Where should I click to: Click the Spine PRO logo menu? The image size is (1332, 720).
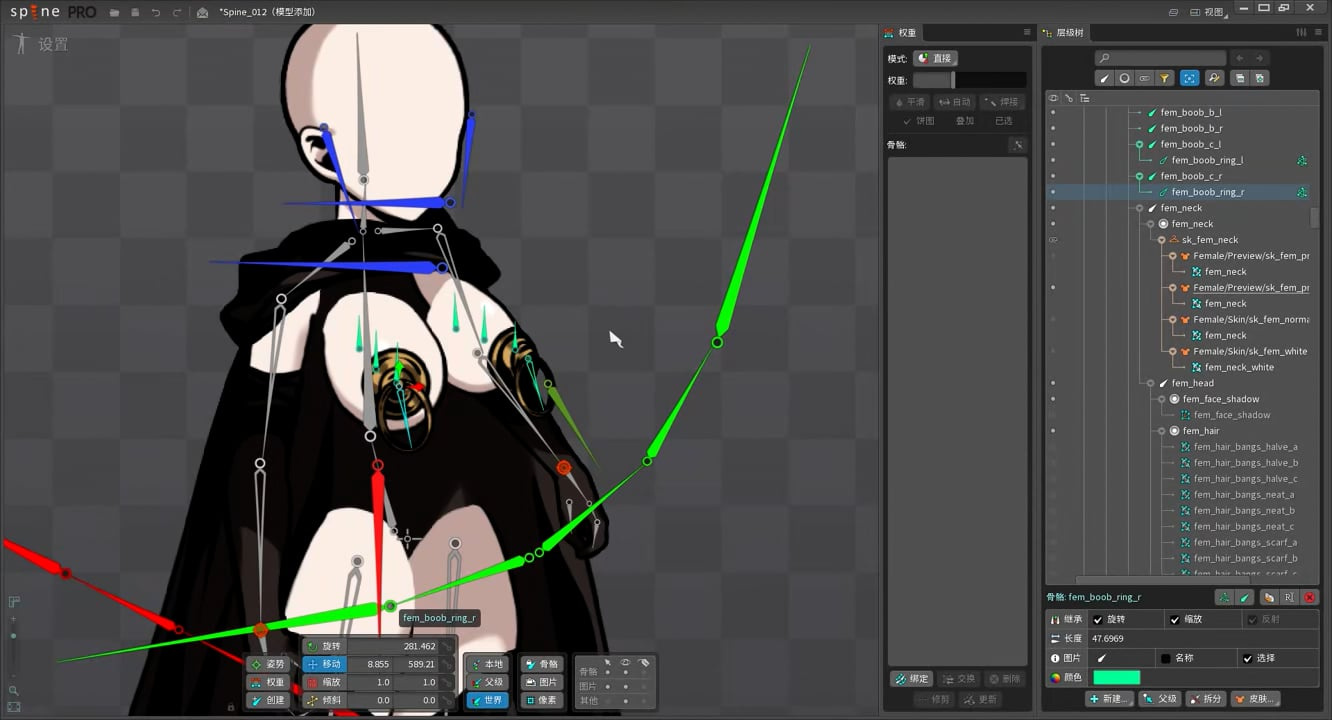pos(53,13)
